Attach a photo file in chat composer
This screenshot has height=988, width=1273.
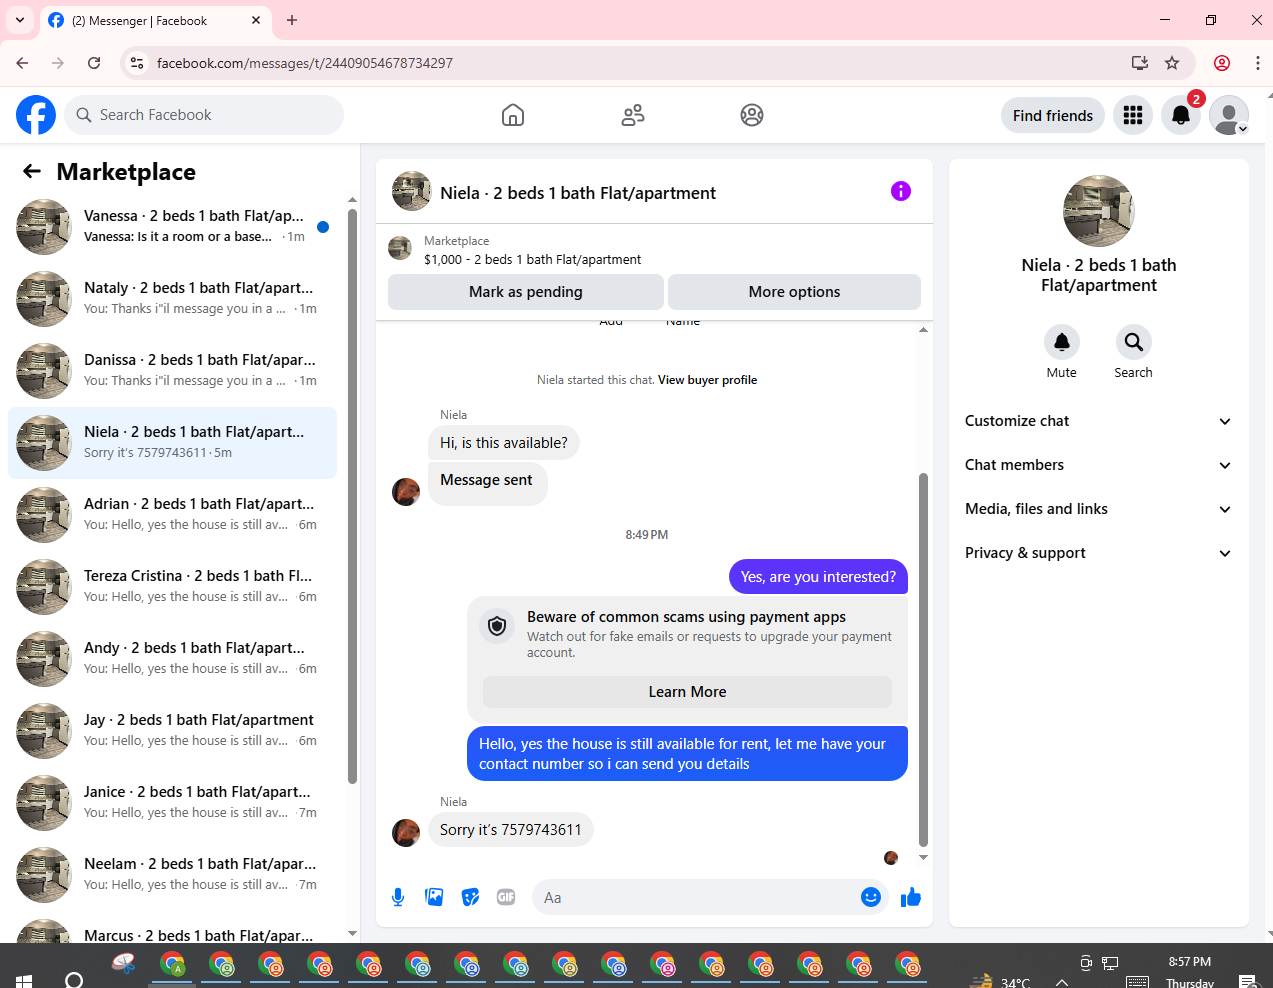pos(434,897)
